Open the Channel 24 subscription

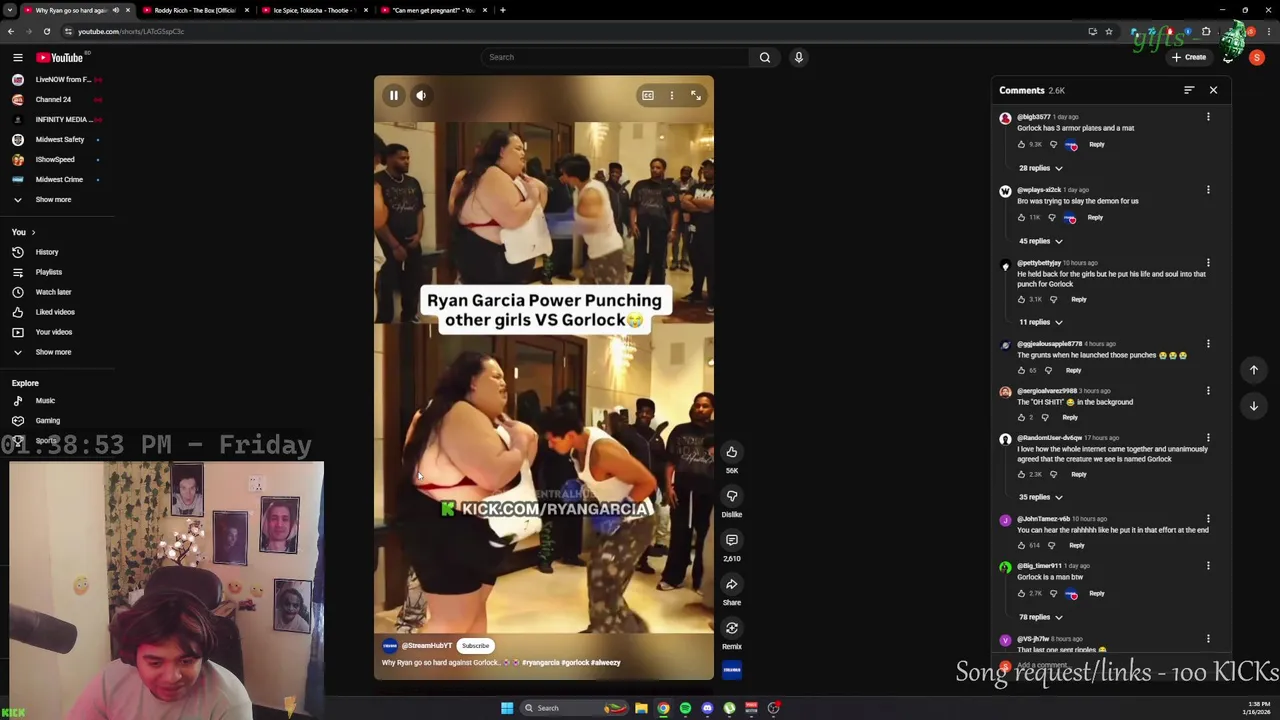point(56,99)
